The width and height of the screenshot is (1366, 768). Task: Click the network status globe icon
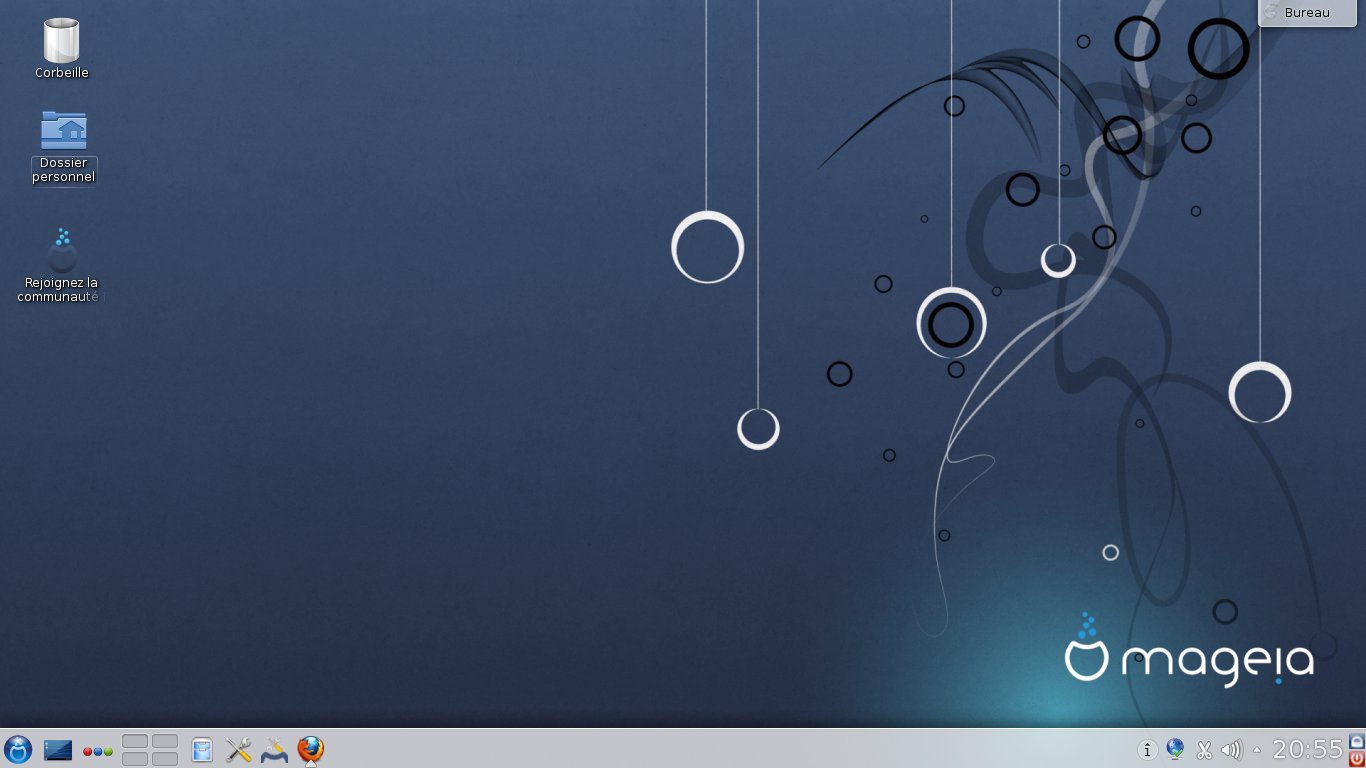1175,750
